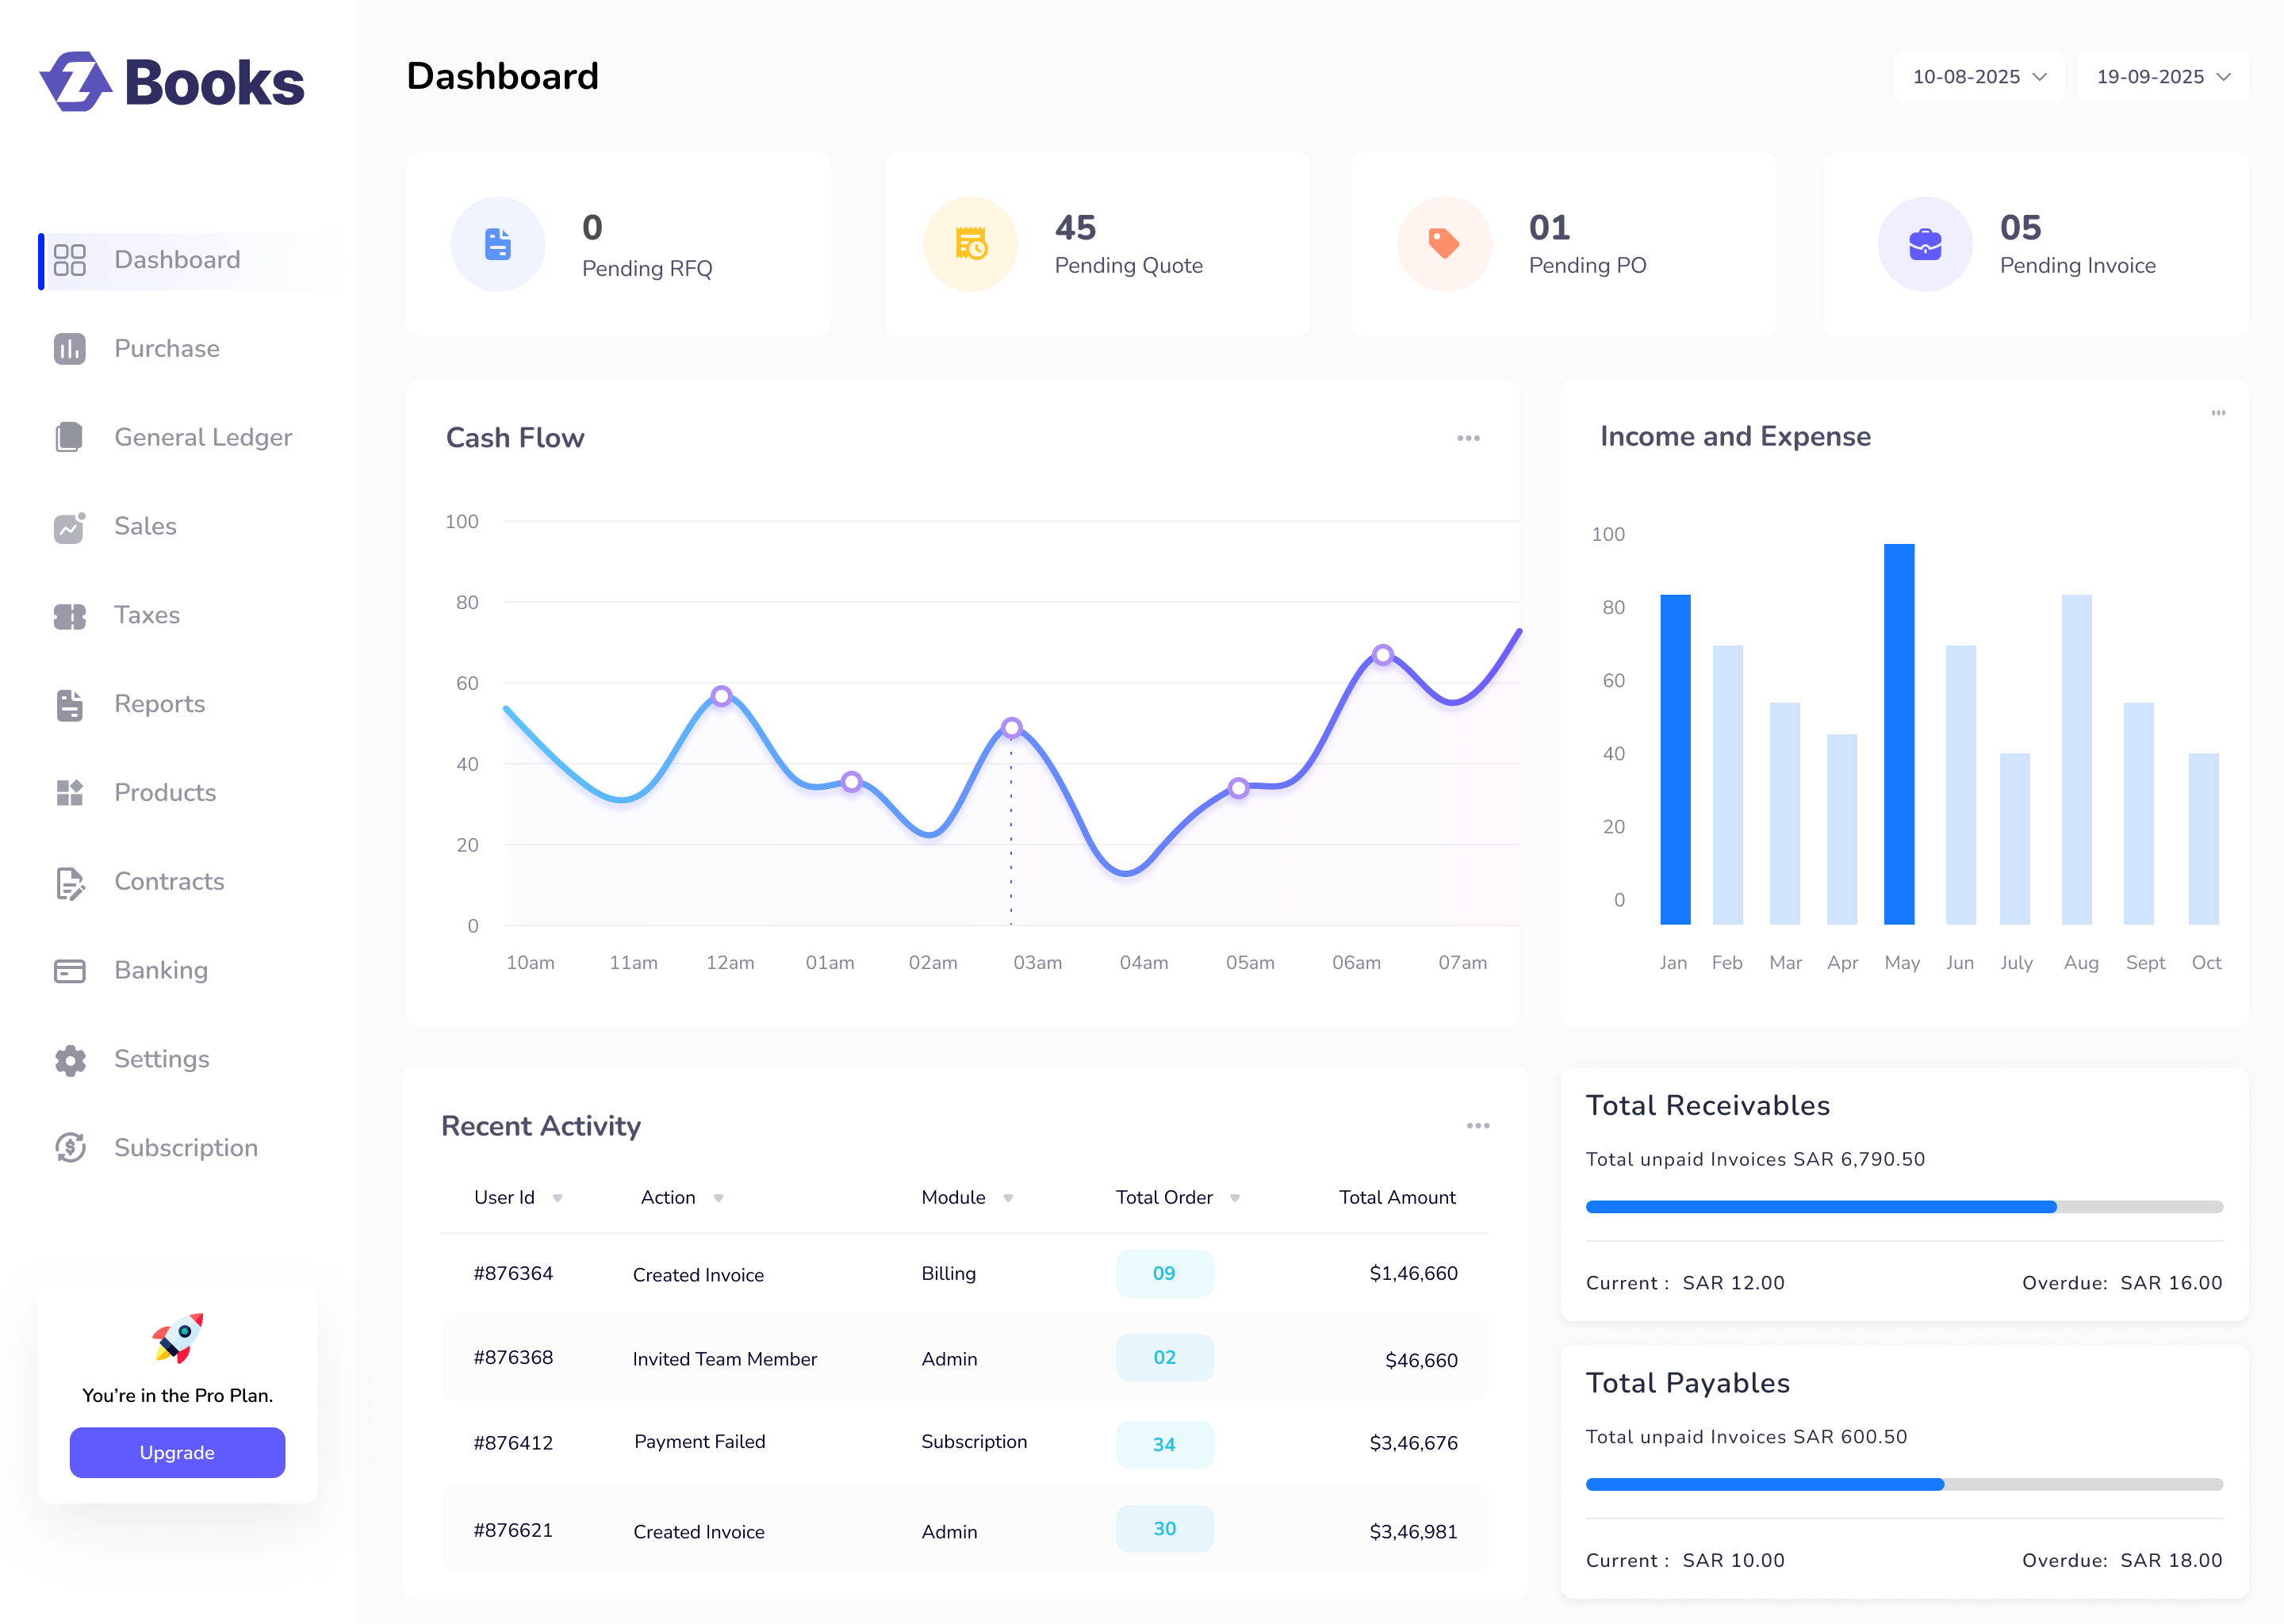Go to Reports in the sidebar
This screenshot has height=1624, width=2284.
[159, 704]
